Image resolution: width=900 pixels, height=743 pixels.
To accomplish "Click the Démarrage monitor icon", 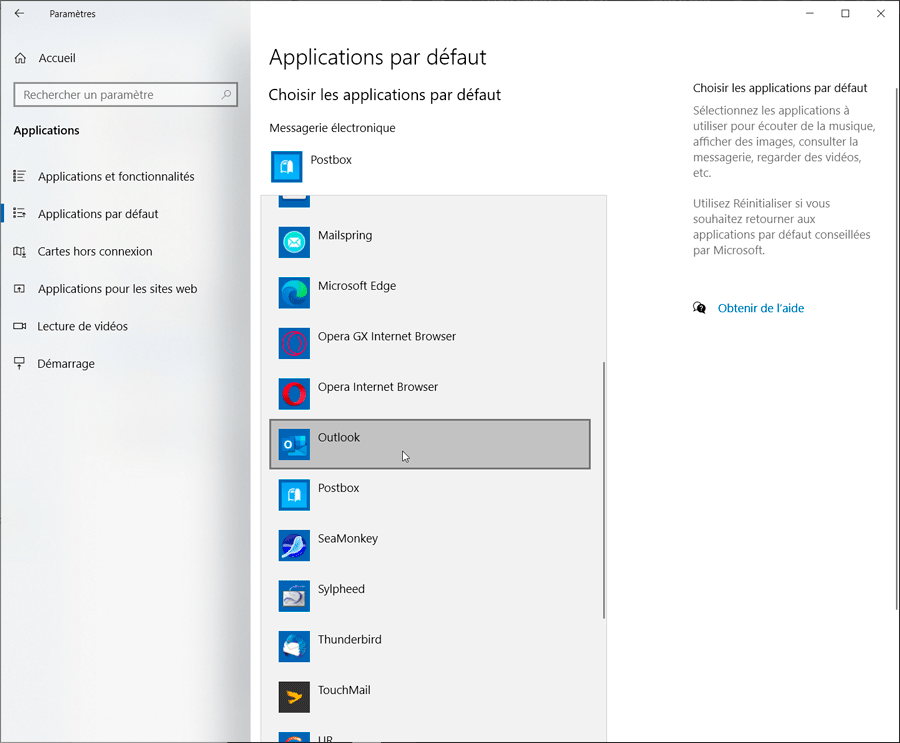I will tap(19, 363).
